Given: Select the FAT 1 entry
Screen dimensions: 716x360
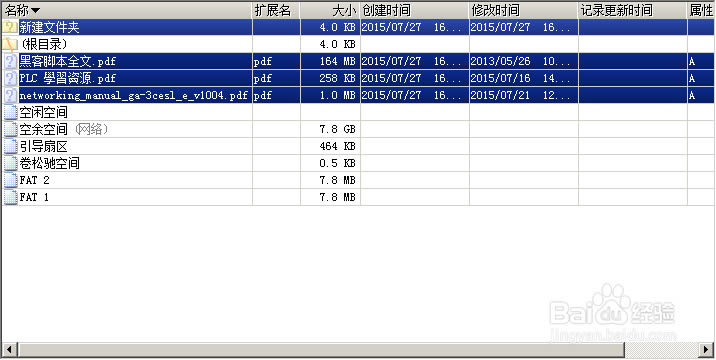Looking at the screenshot, I should (34, 197).
